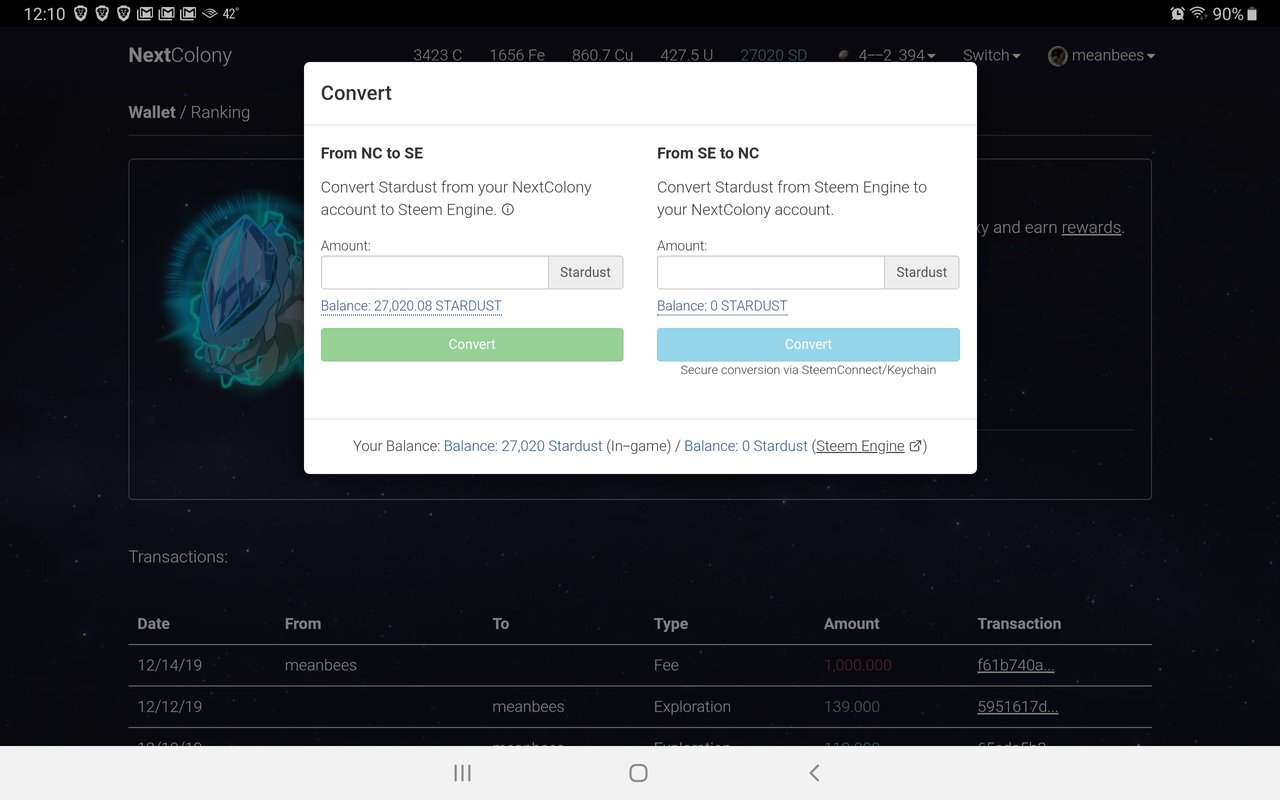Open the planet 4--2_394 dropdown
The height and width of the screenshot is (800, 1280).
pos(897,55)
